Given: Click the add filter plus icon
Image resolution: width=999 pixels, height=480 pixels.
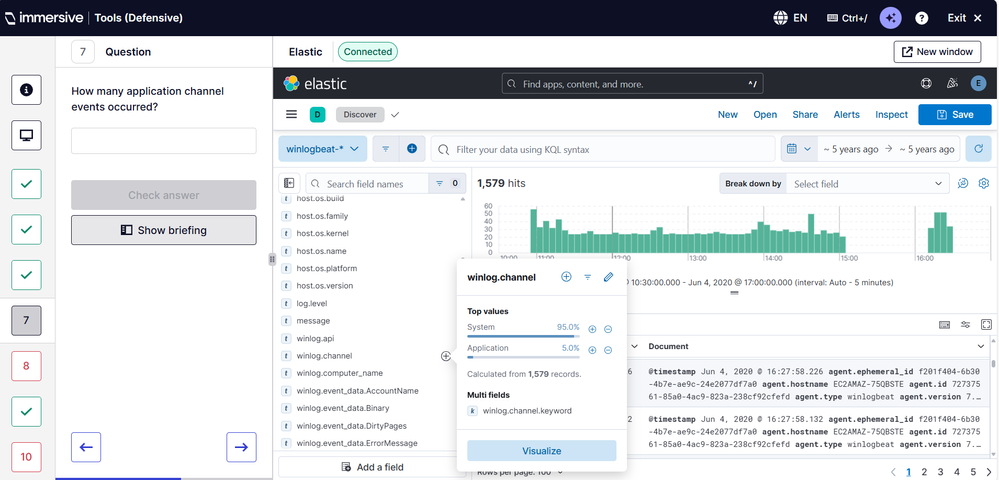Looking at the screenshot, I should pos(411,149).
